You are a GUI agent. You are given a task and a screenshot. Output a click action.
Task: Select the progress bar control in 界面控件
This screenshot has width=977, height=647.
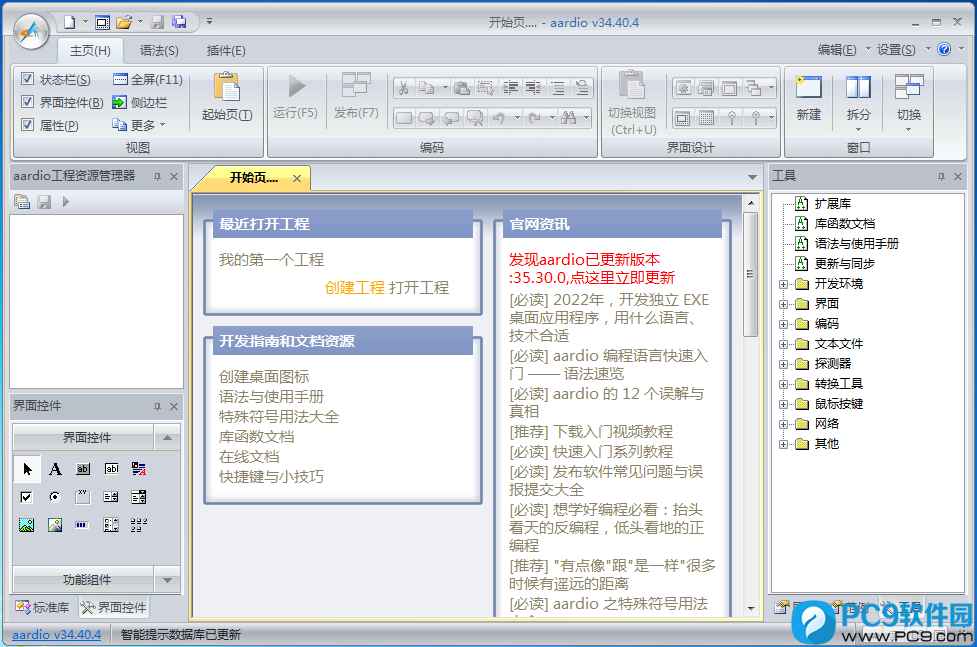tap(82, 525)
